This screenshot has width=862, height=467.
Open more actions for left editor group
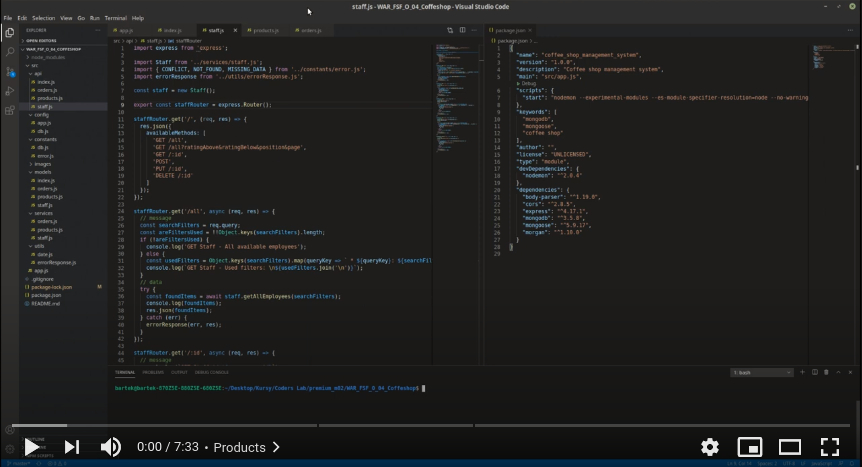click(x=474, y=30)
